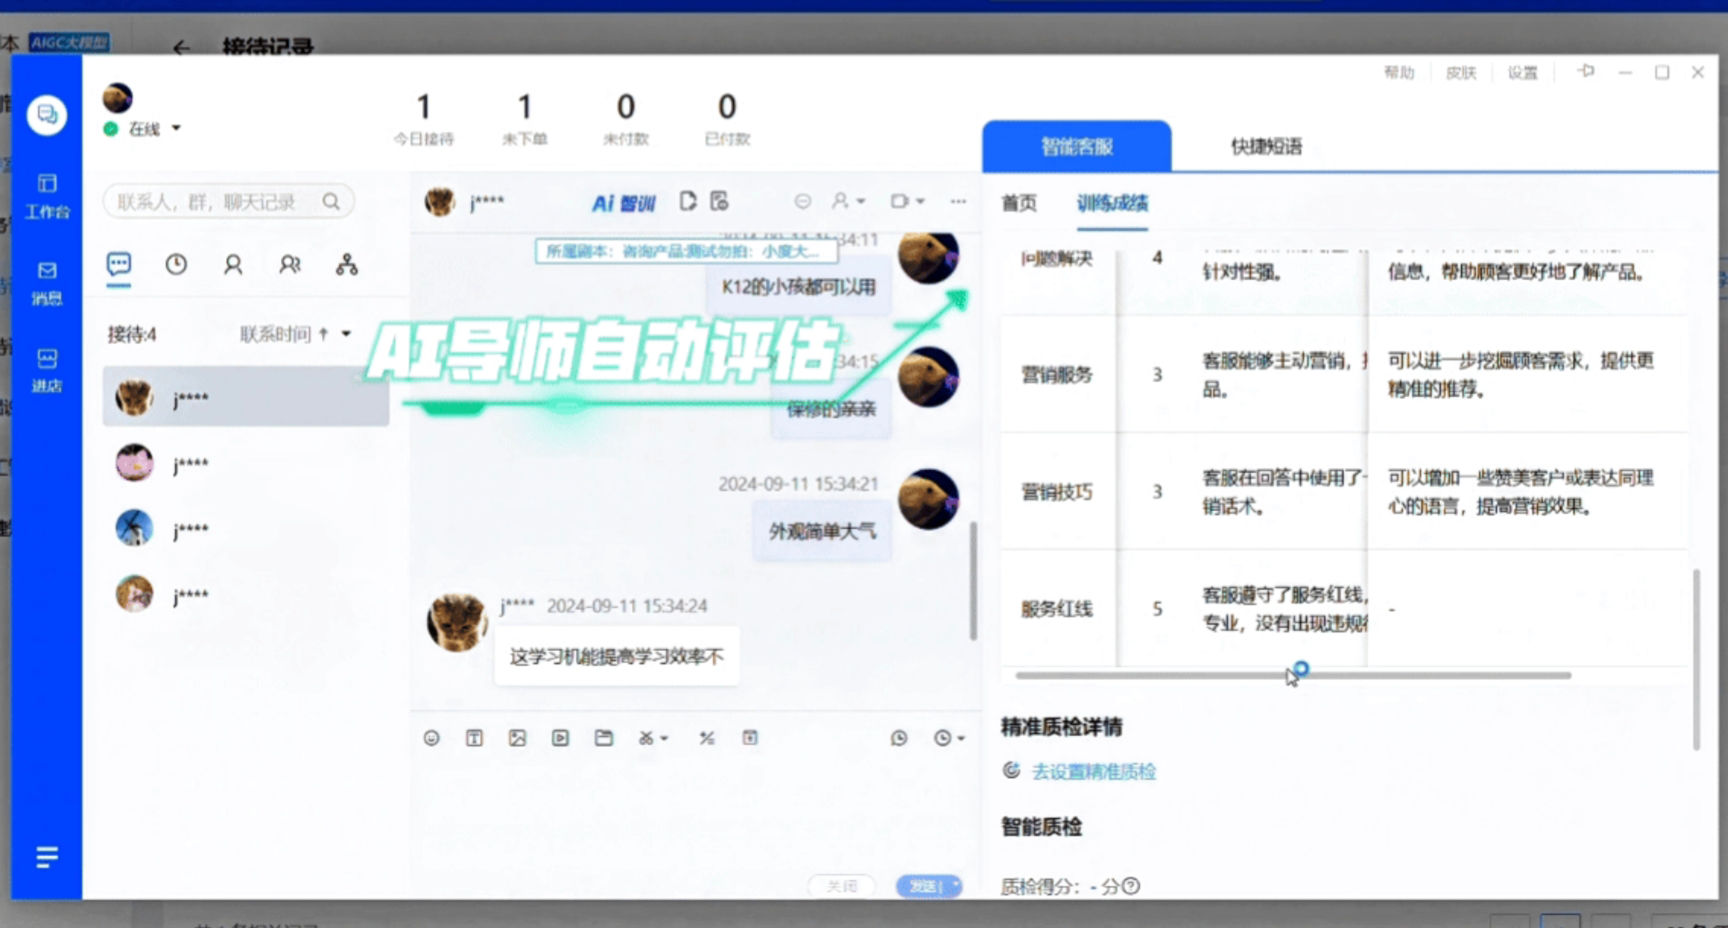Insert an emoji with the smiley icon

431,738
